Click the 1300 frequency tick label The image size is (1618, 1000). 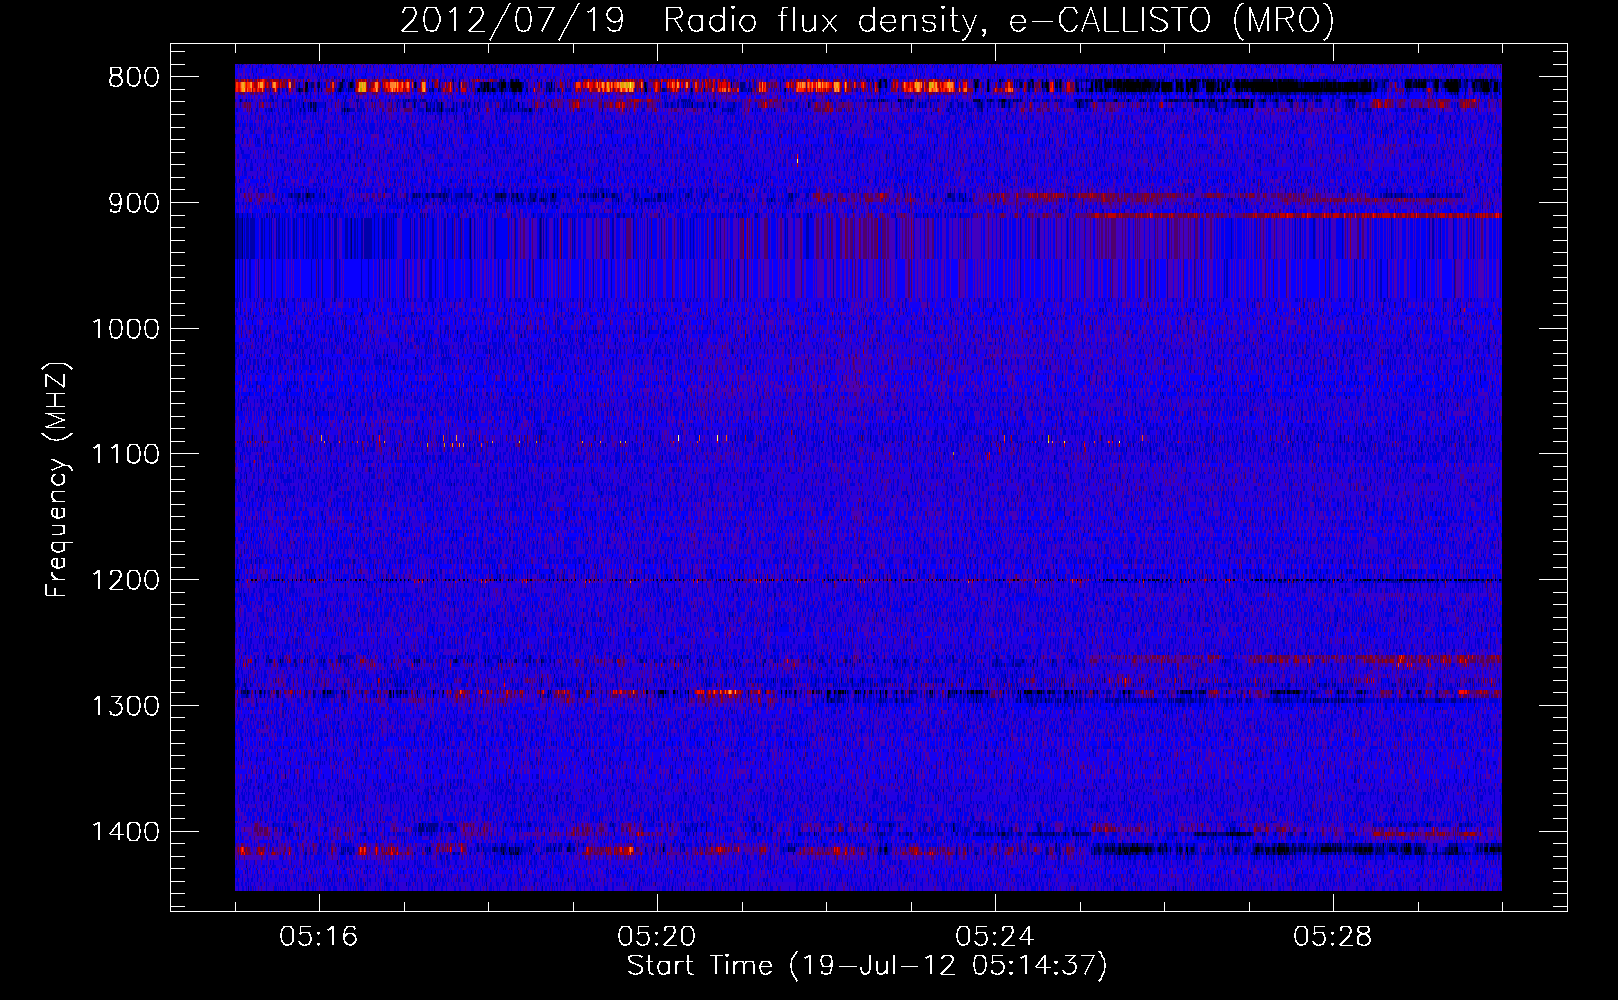(125, 706)
